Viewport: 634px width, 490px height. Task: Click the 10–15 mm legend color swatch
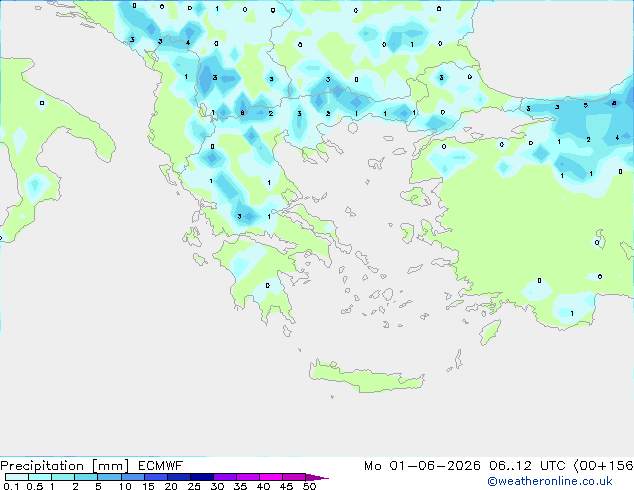(133, 477)
